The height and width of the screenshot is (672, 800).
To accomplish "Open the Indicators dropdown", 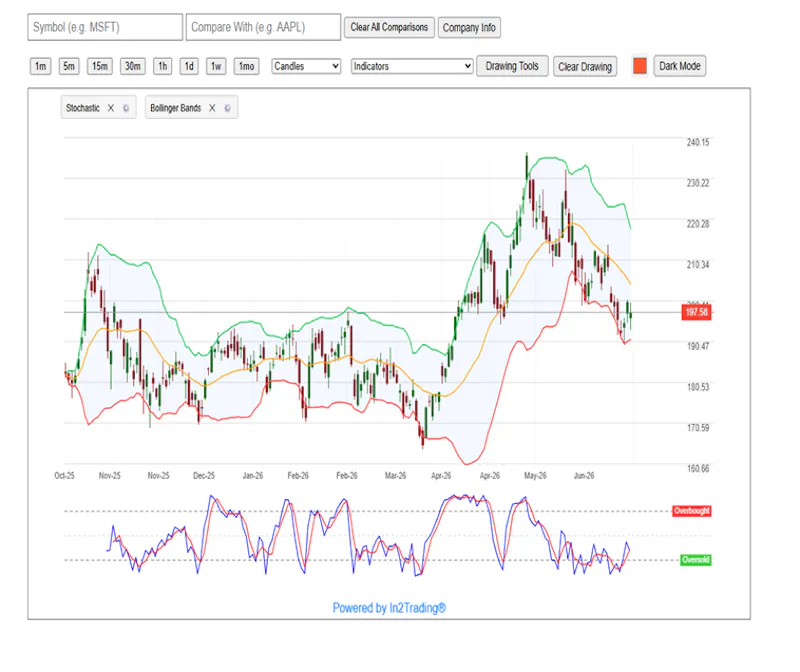I will pyautogui.click(x=412, y=66).
